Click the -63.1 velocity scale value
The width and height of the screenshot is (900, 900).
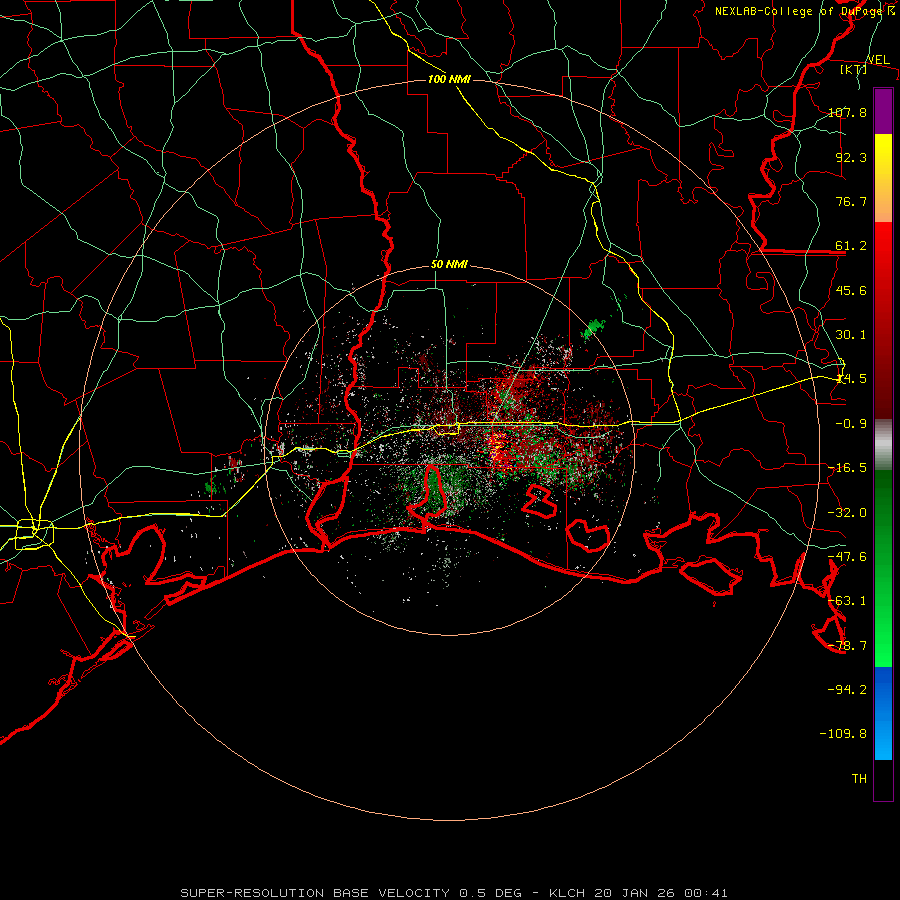coord(847,601)
